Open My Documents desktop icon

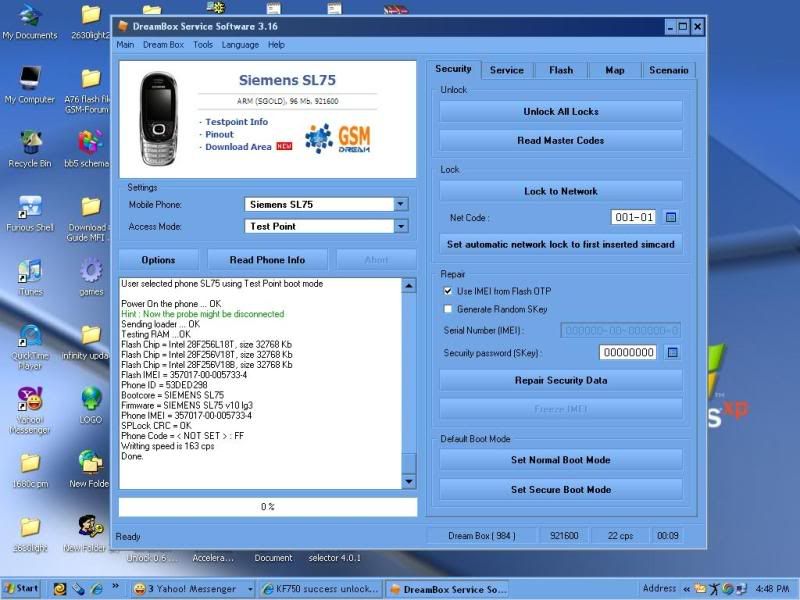tap(30, 22)
